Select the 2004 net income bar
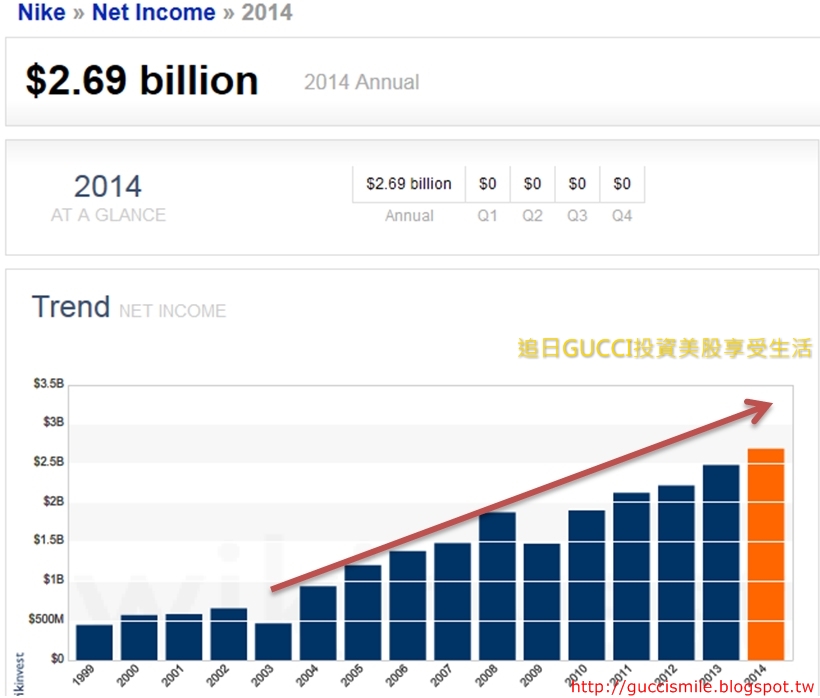 click(x=318, y=623)
